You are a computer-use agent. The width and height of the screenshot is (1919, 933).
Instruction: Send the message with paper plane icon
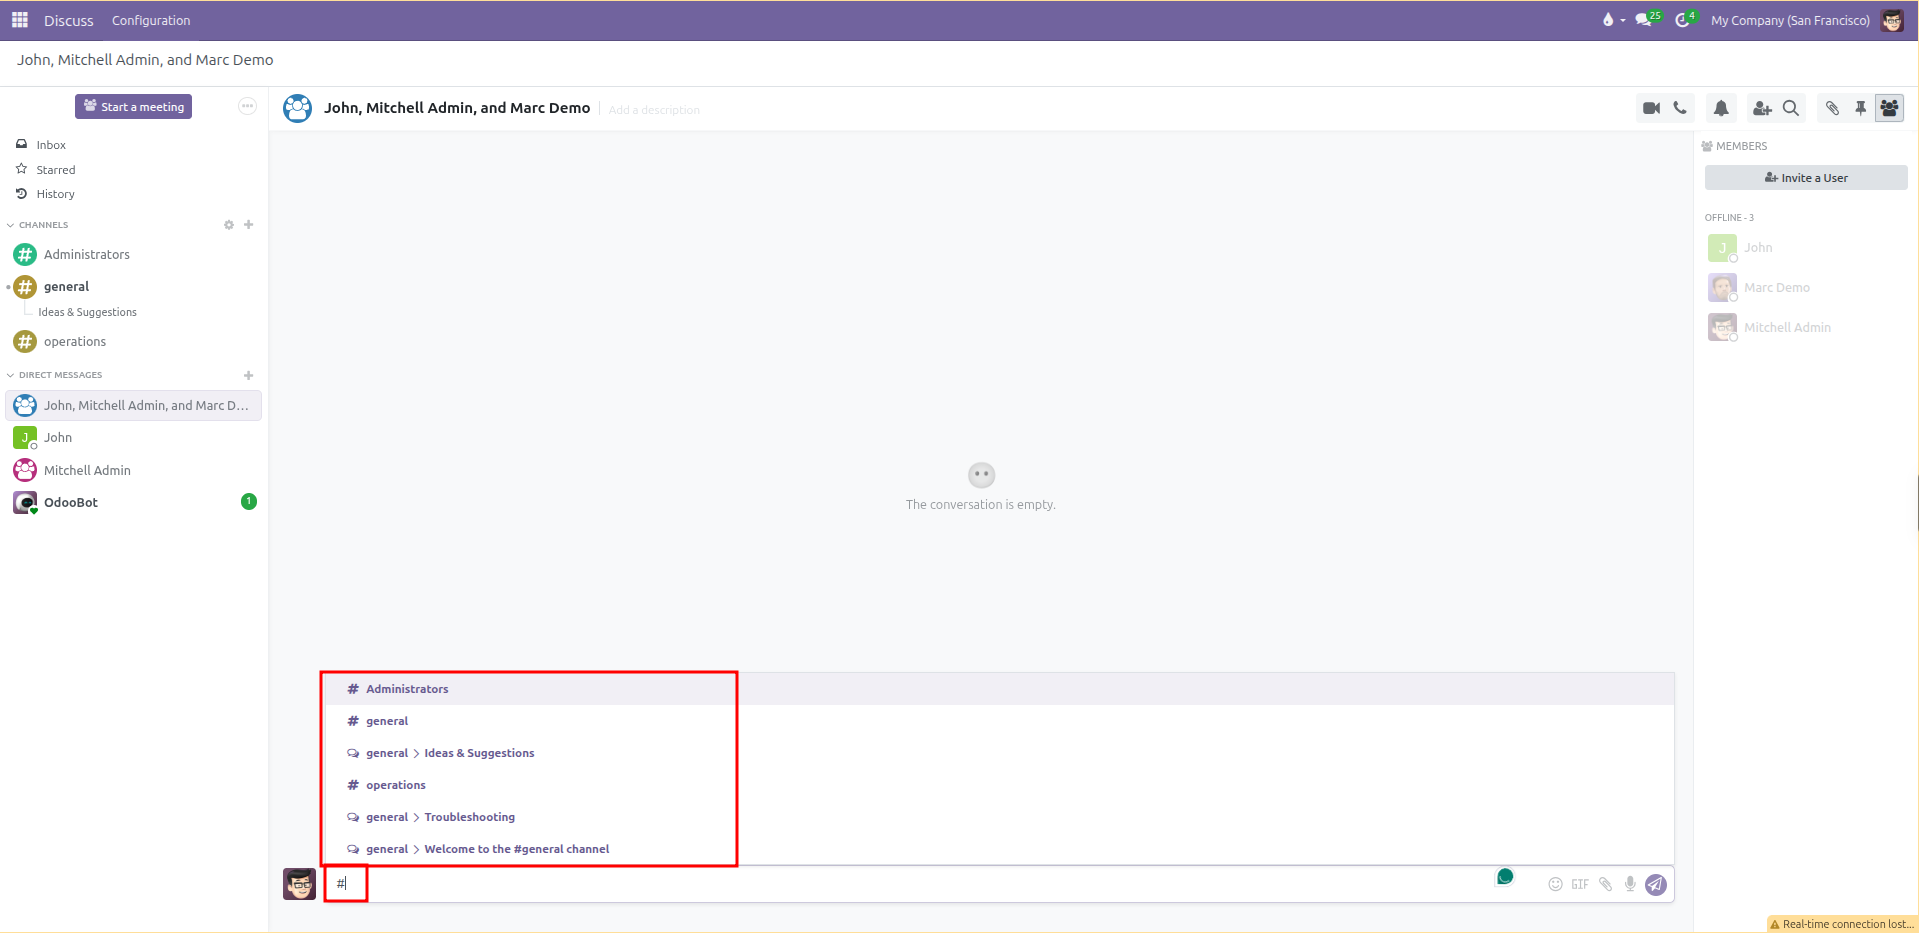click(x=1656, y=884)
